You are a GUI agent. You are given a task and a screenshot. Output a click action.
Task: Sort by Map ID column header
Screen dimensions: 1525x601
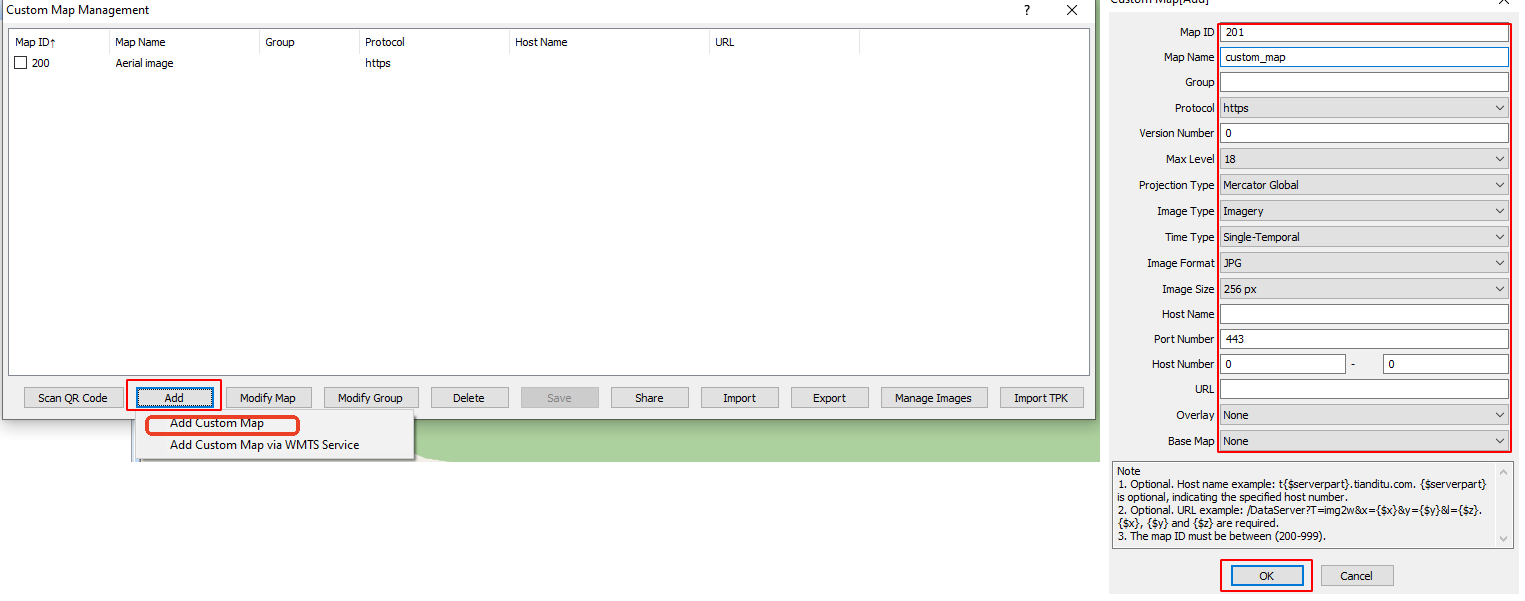click(59, 42)
